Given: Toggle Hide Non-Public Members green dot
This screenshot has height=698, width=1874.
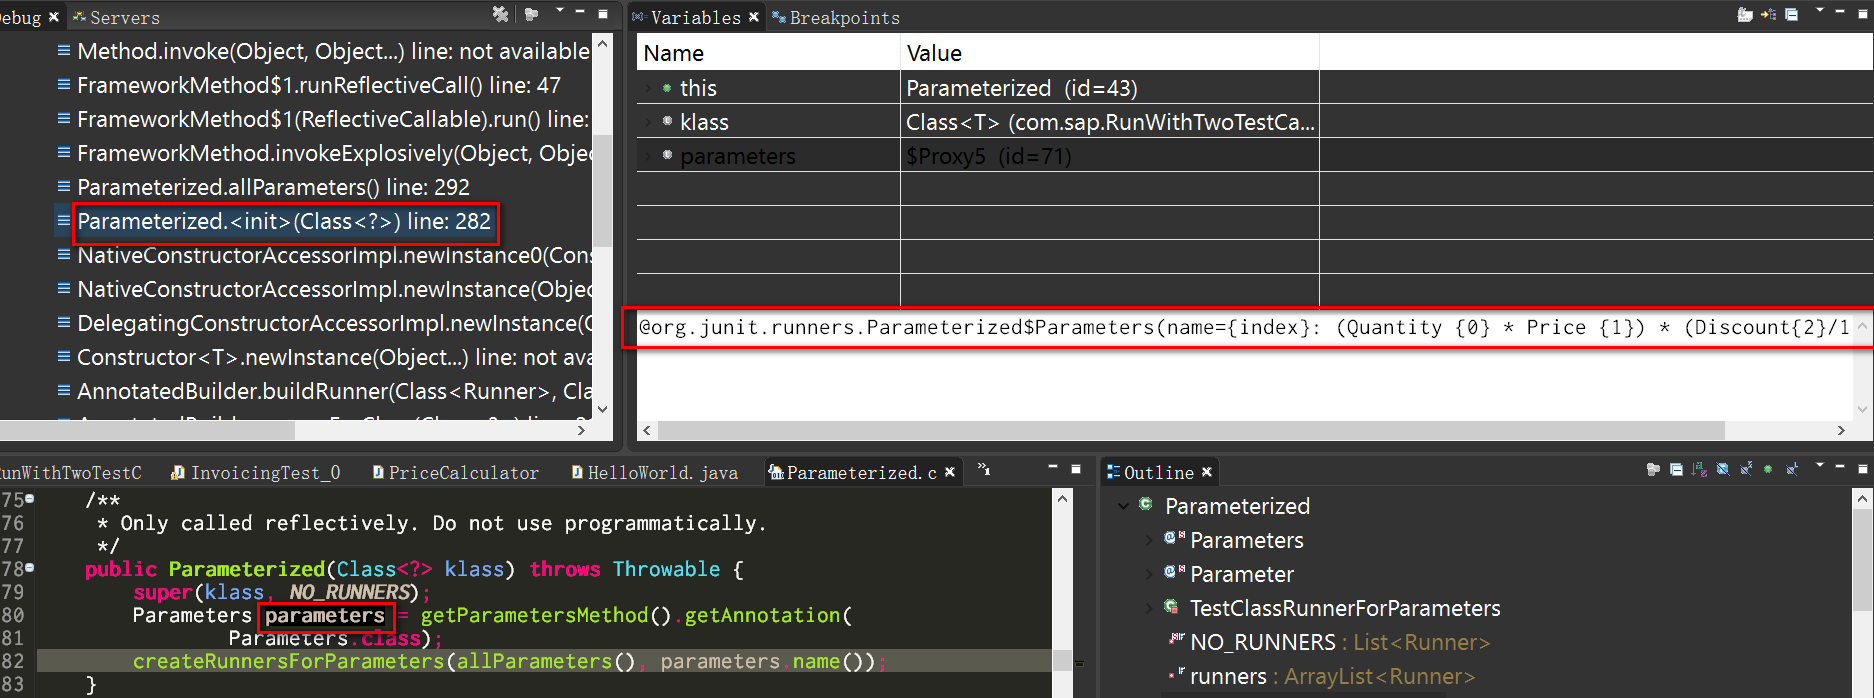Looking at the screenshot, I should click(x=1768, y=469).
